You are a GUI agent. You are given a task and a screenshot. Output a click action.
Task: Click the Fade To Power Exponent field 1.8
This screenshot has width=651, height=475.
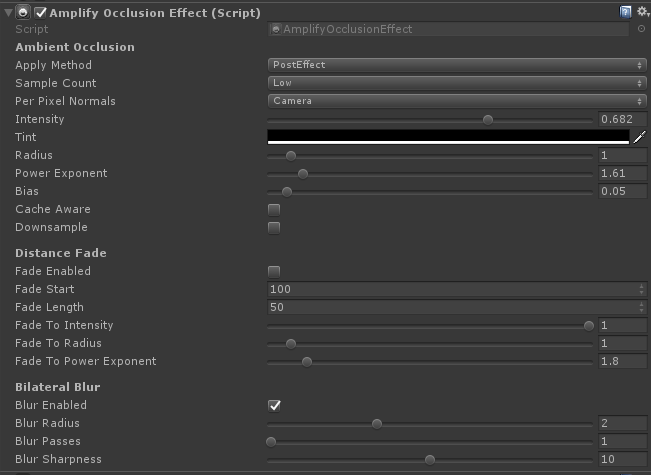pos(622,361)
